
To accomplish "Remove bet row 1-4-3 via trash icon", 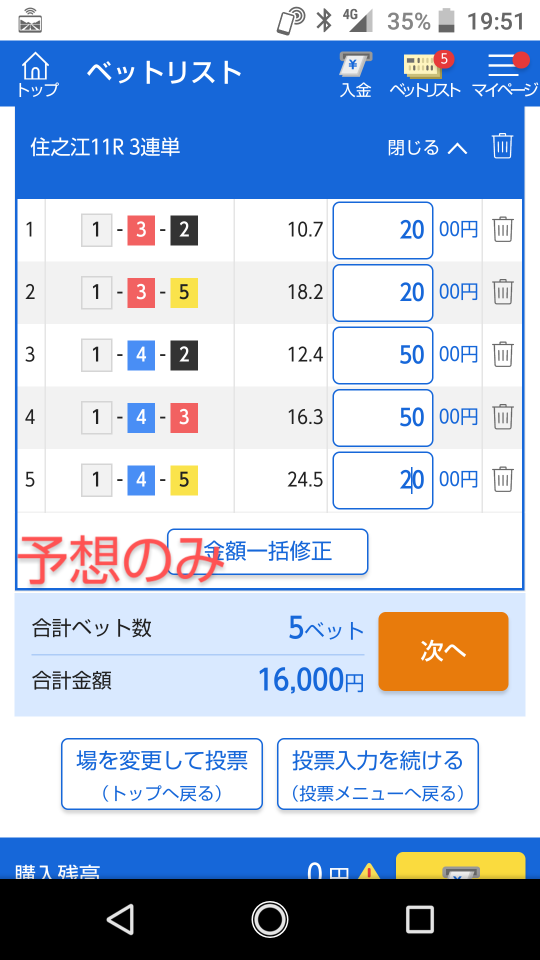I will pos(503,417).
